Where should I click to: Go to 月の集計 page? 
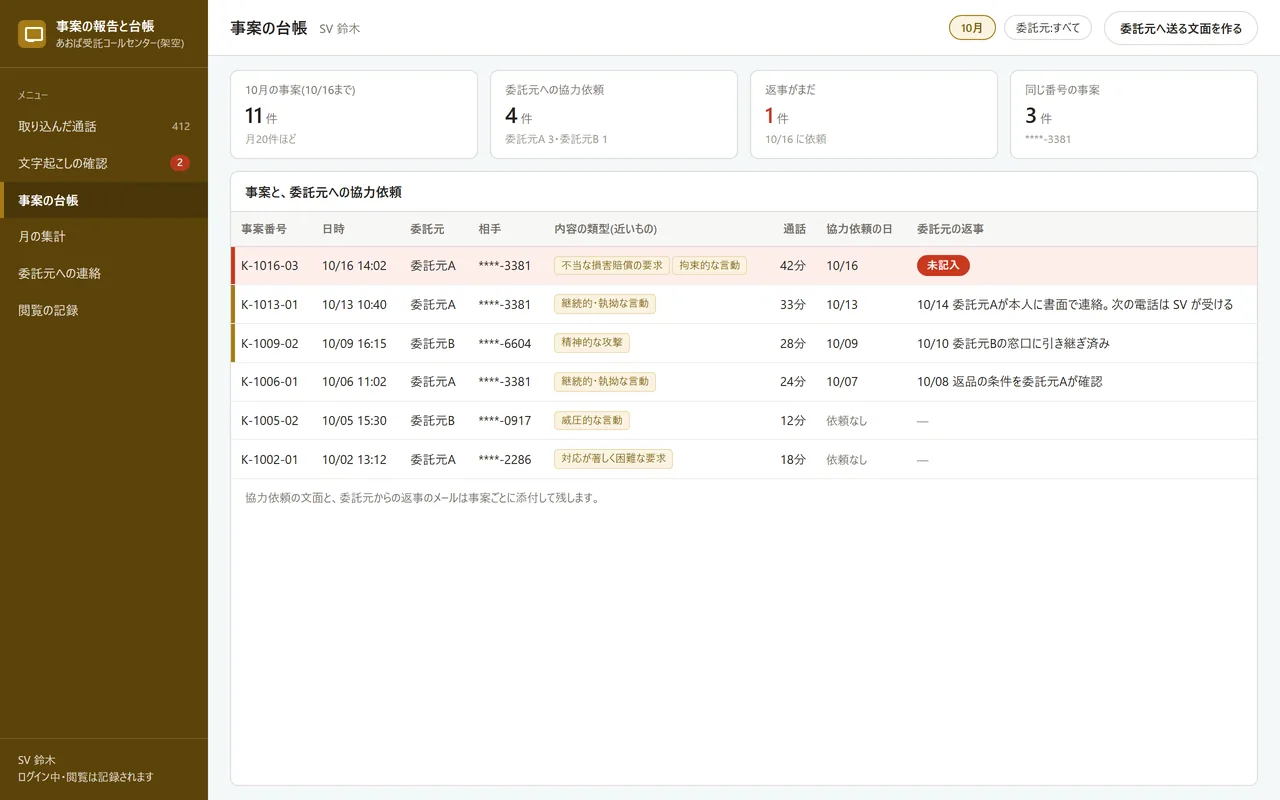pyautogui.click(x=104, y=237)
